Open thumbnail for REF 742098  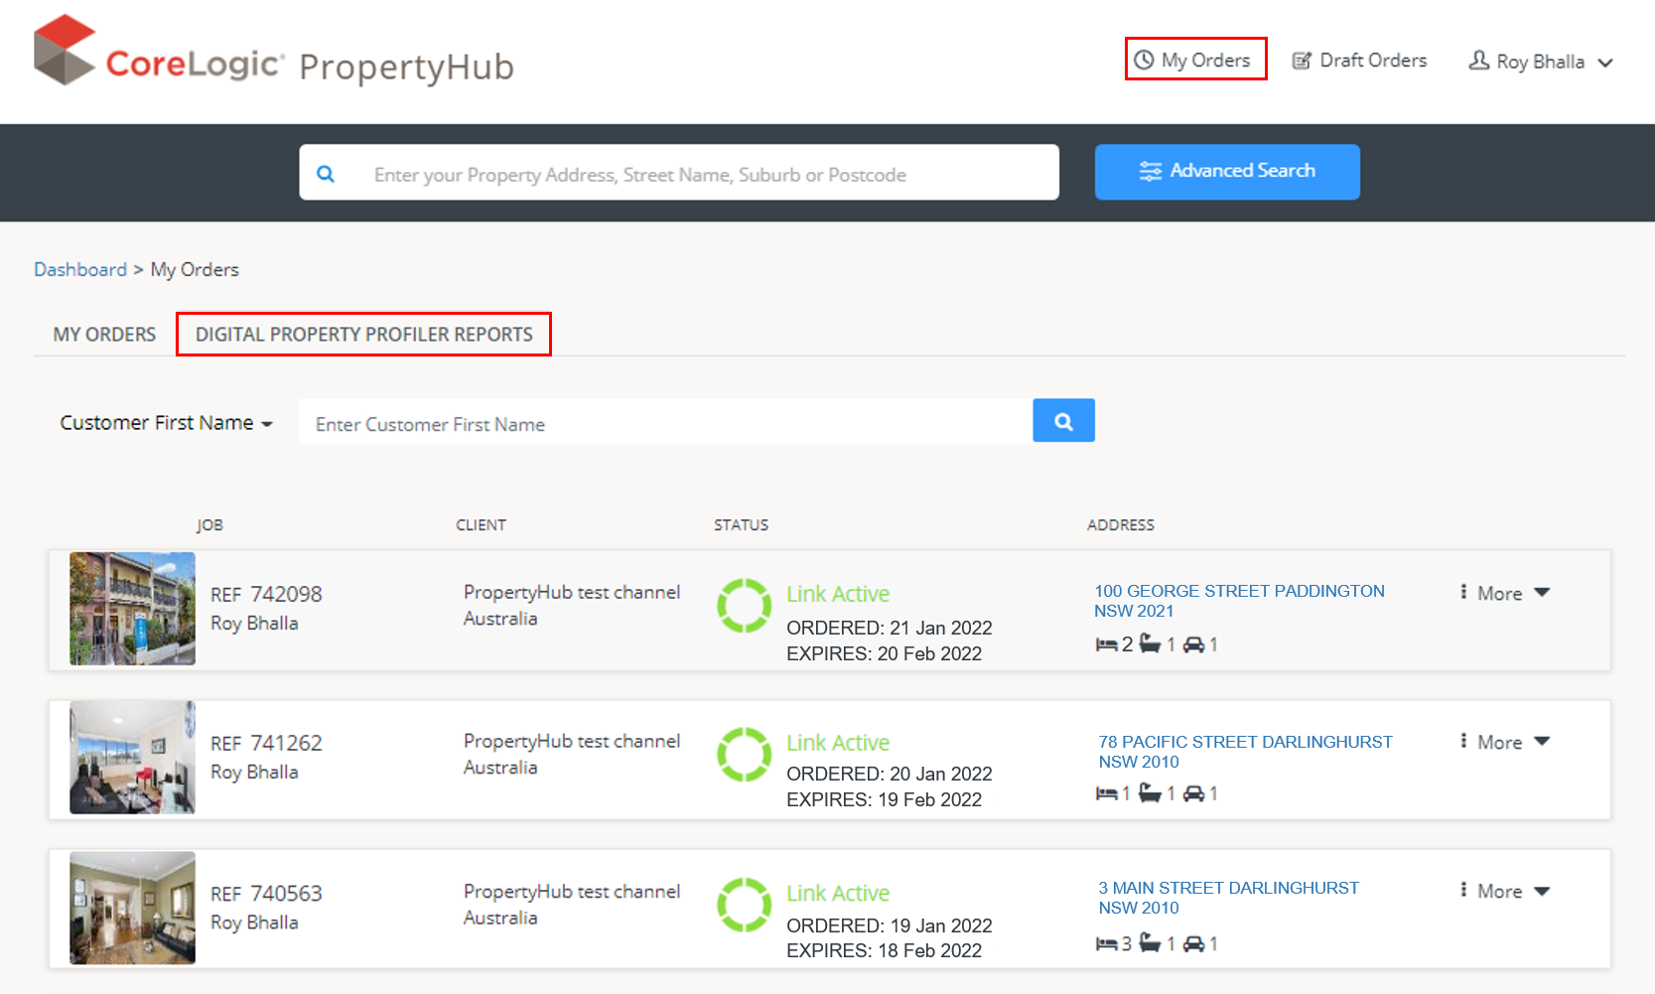(132, 608)
